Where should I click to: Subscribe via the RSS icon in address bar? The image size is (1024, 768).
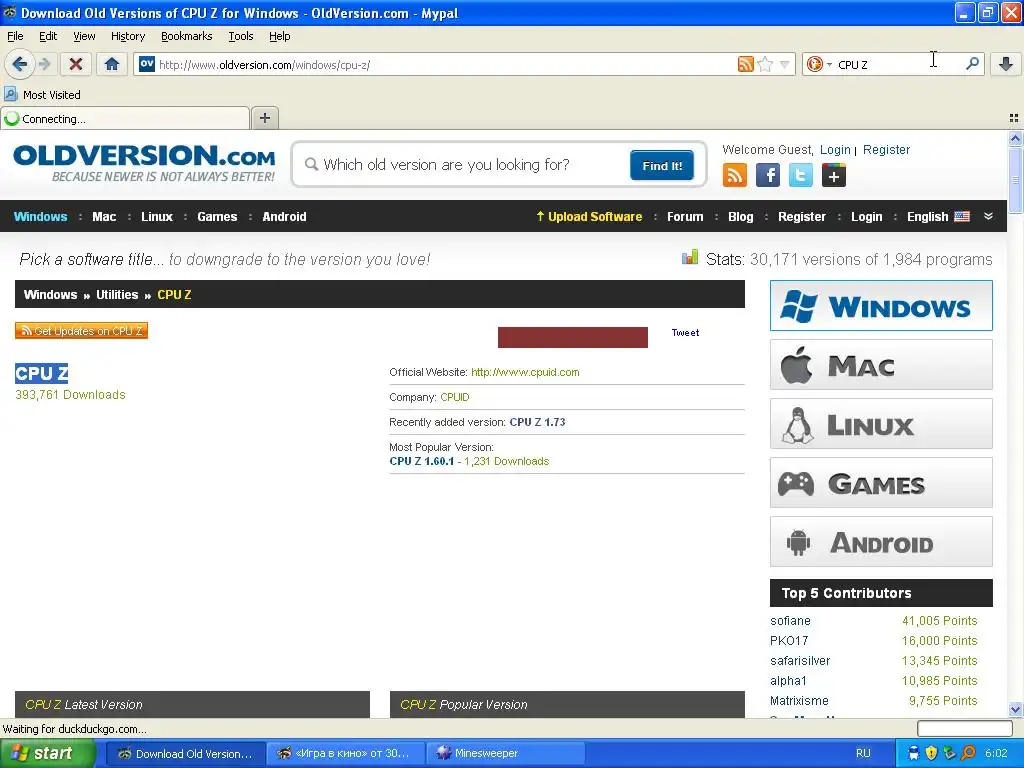click(745, 64)
